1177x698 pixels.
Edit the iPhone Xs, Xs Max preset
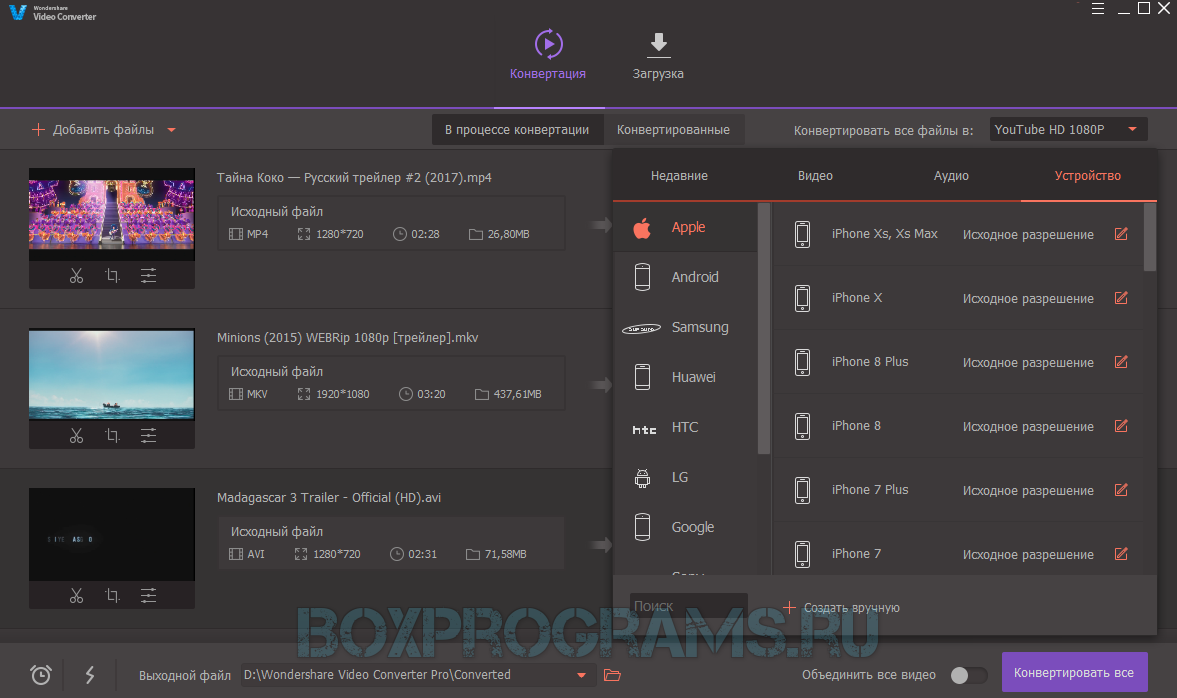pyautogui.click(x=1121, y=233)
